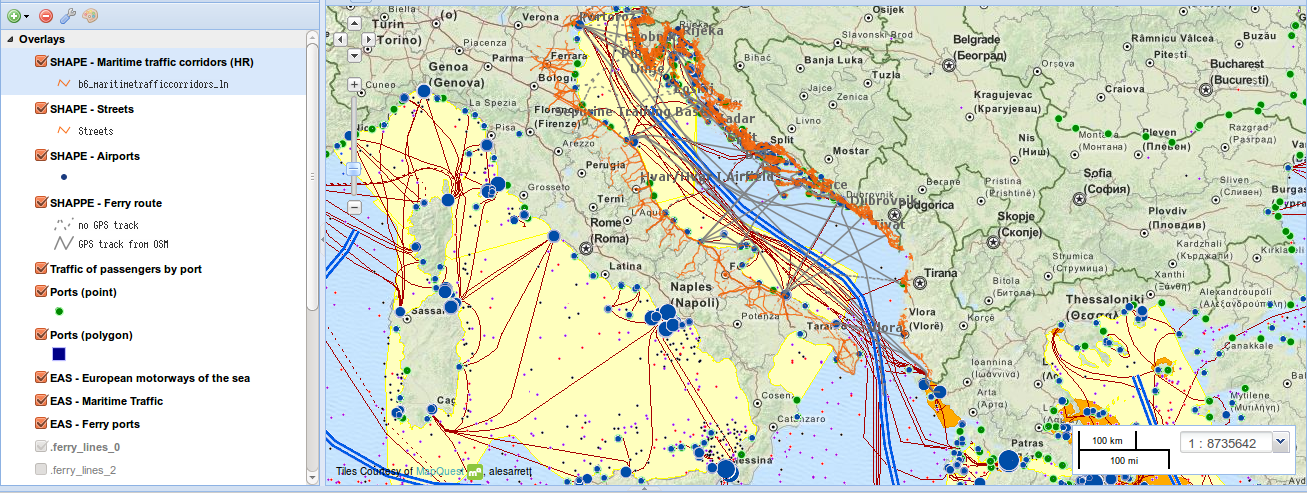Open layer styles with the palette icon
This screenshot has width=1307, height=493.
coord(90,16)
